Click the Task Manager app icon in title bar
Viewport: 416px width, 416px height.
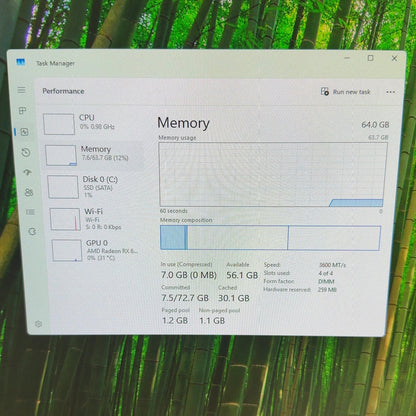[x=21, y=62]
